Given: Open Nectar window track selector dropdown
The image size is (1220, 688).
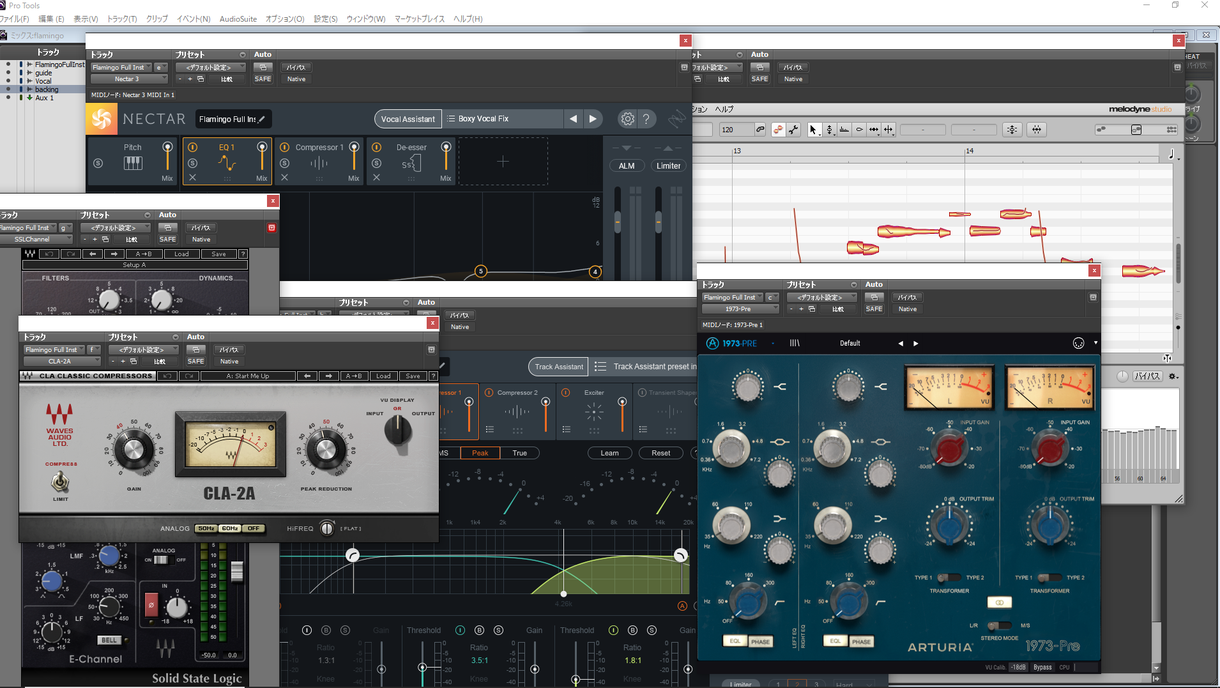Looking at the screenshot, I should [x=119, y=67].
